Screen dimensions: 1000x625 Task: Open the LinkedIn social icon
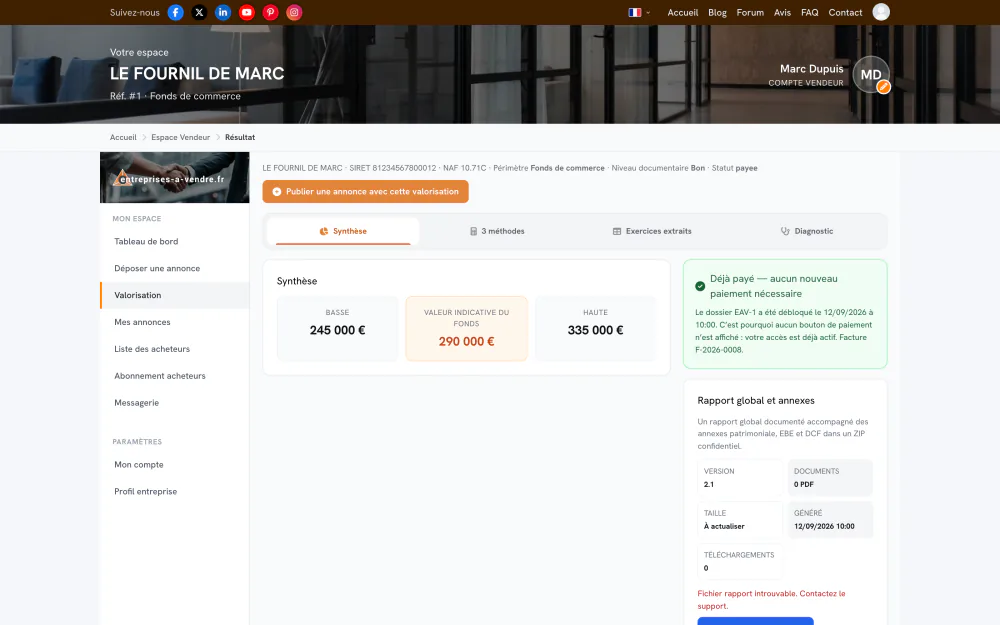pyautogui.click(x=223, y=12)
